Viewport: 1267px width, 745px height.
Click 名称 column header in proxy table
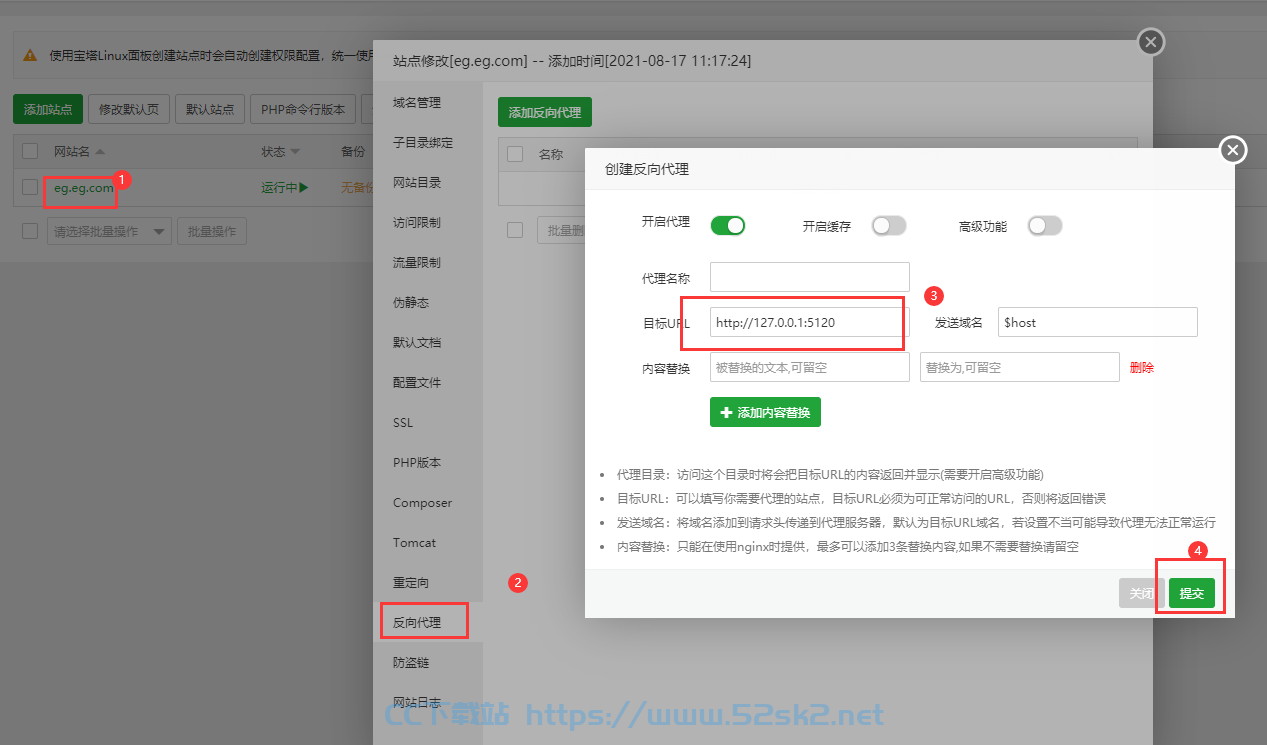(551, 154)
